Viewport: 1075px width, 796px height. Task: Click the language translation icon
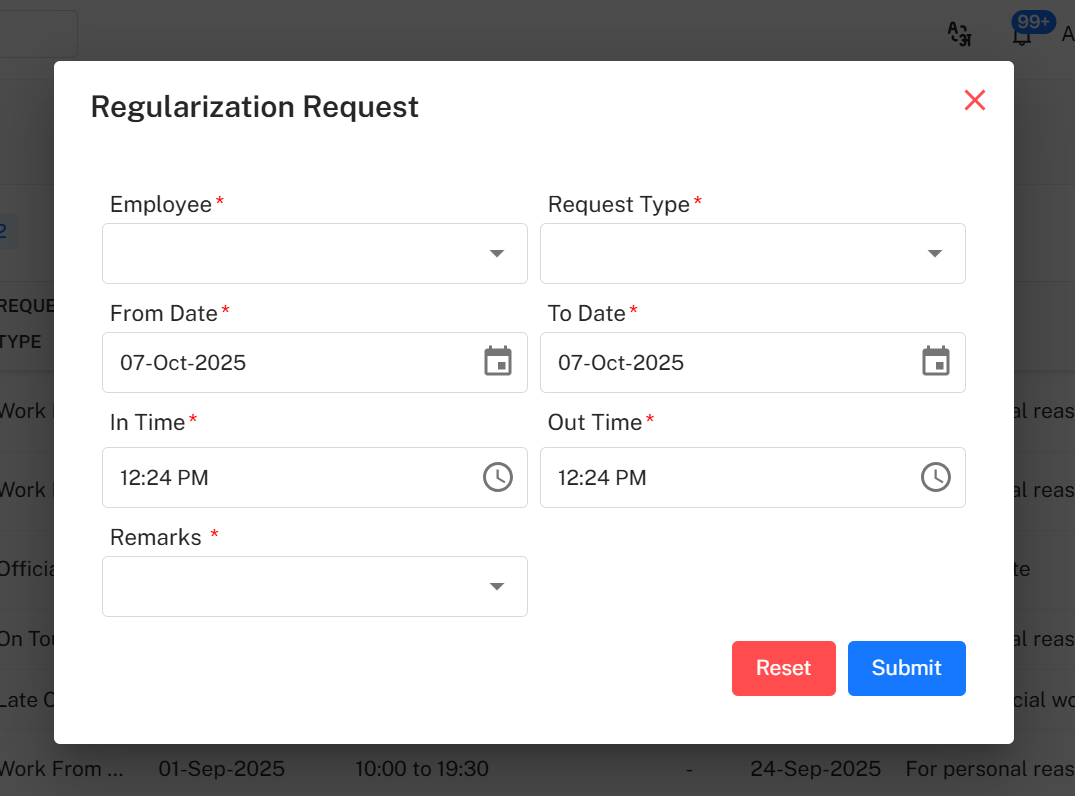pos(959,33)
